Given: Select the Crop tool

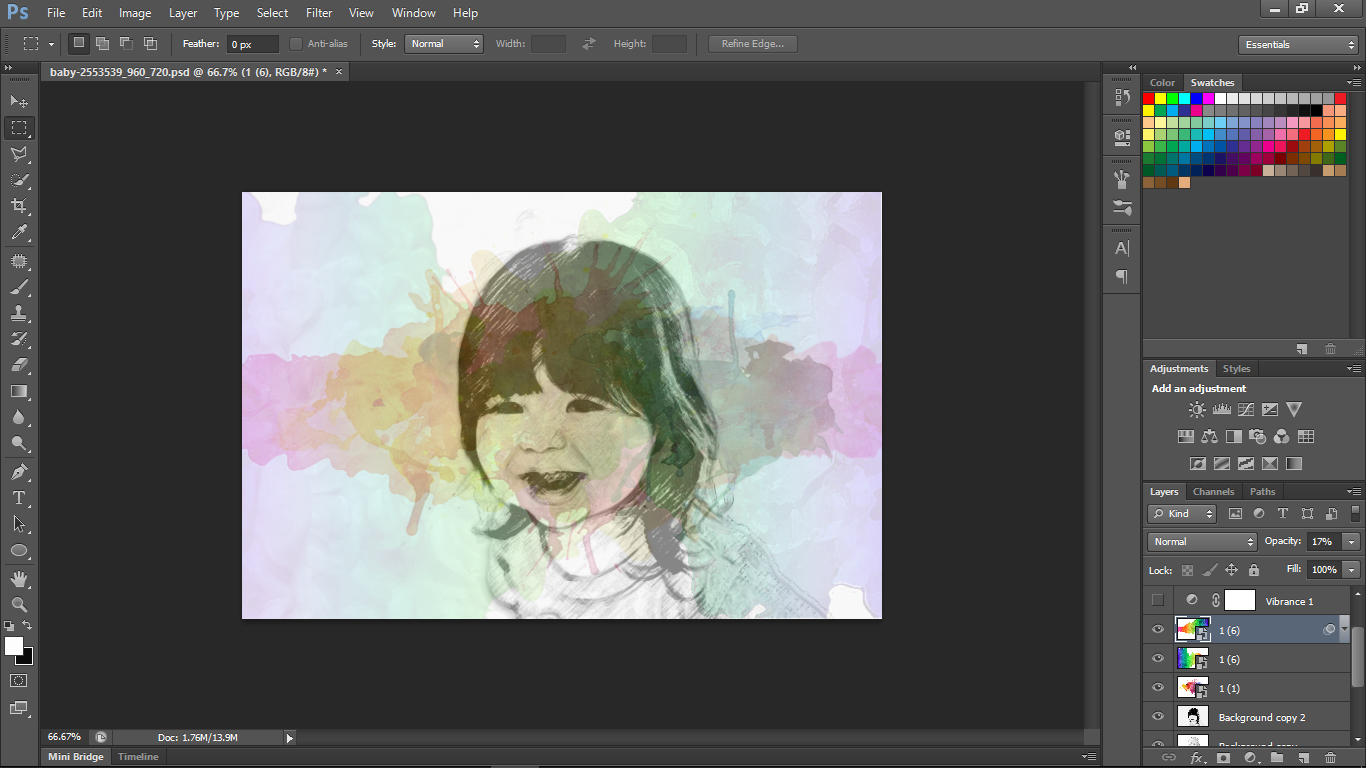Looking at the screenshot, I should point(19,206).
